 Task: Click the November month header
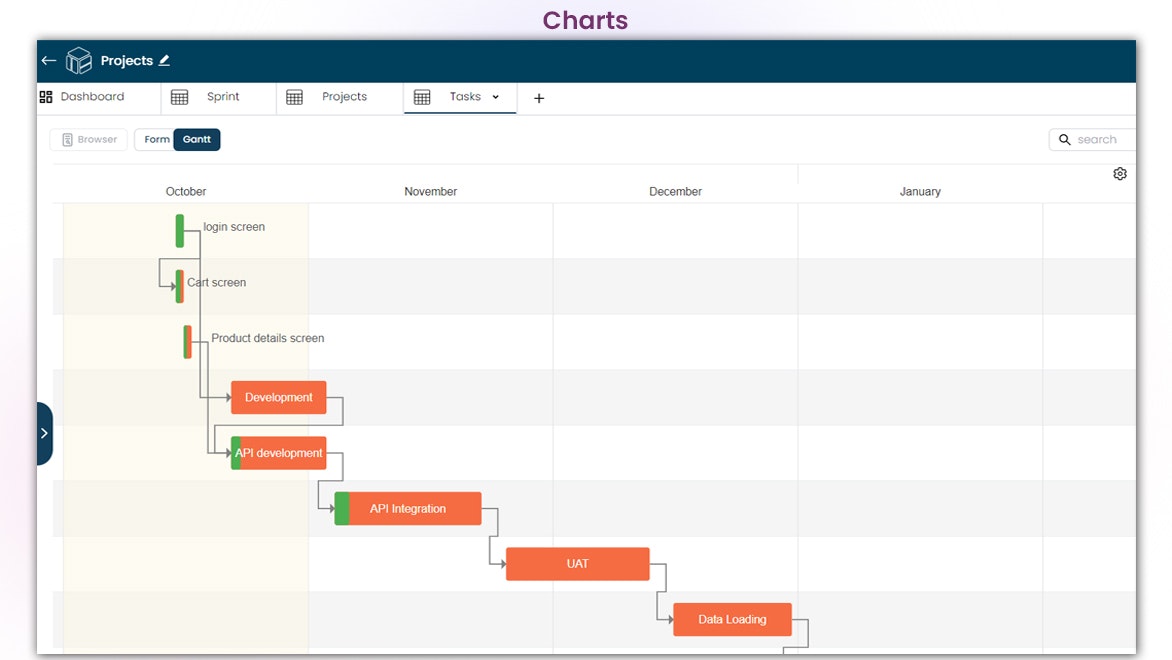coord(431,191)
